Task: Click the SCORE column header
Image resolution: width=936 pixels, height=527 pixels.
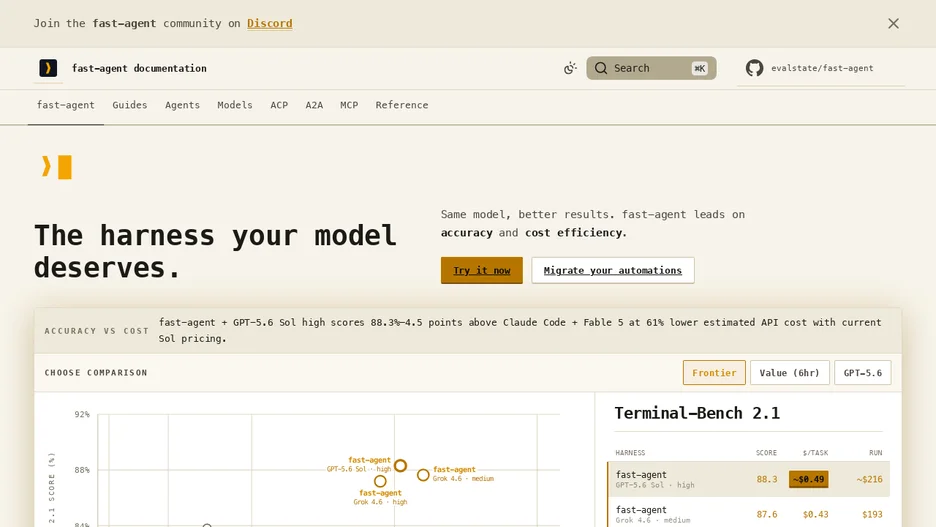Action: pyautogui.click(x=766, y=453)
